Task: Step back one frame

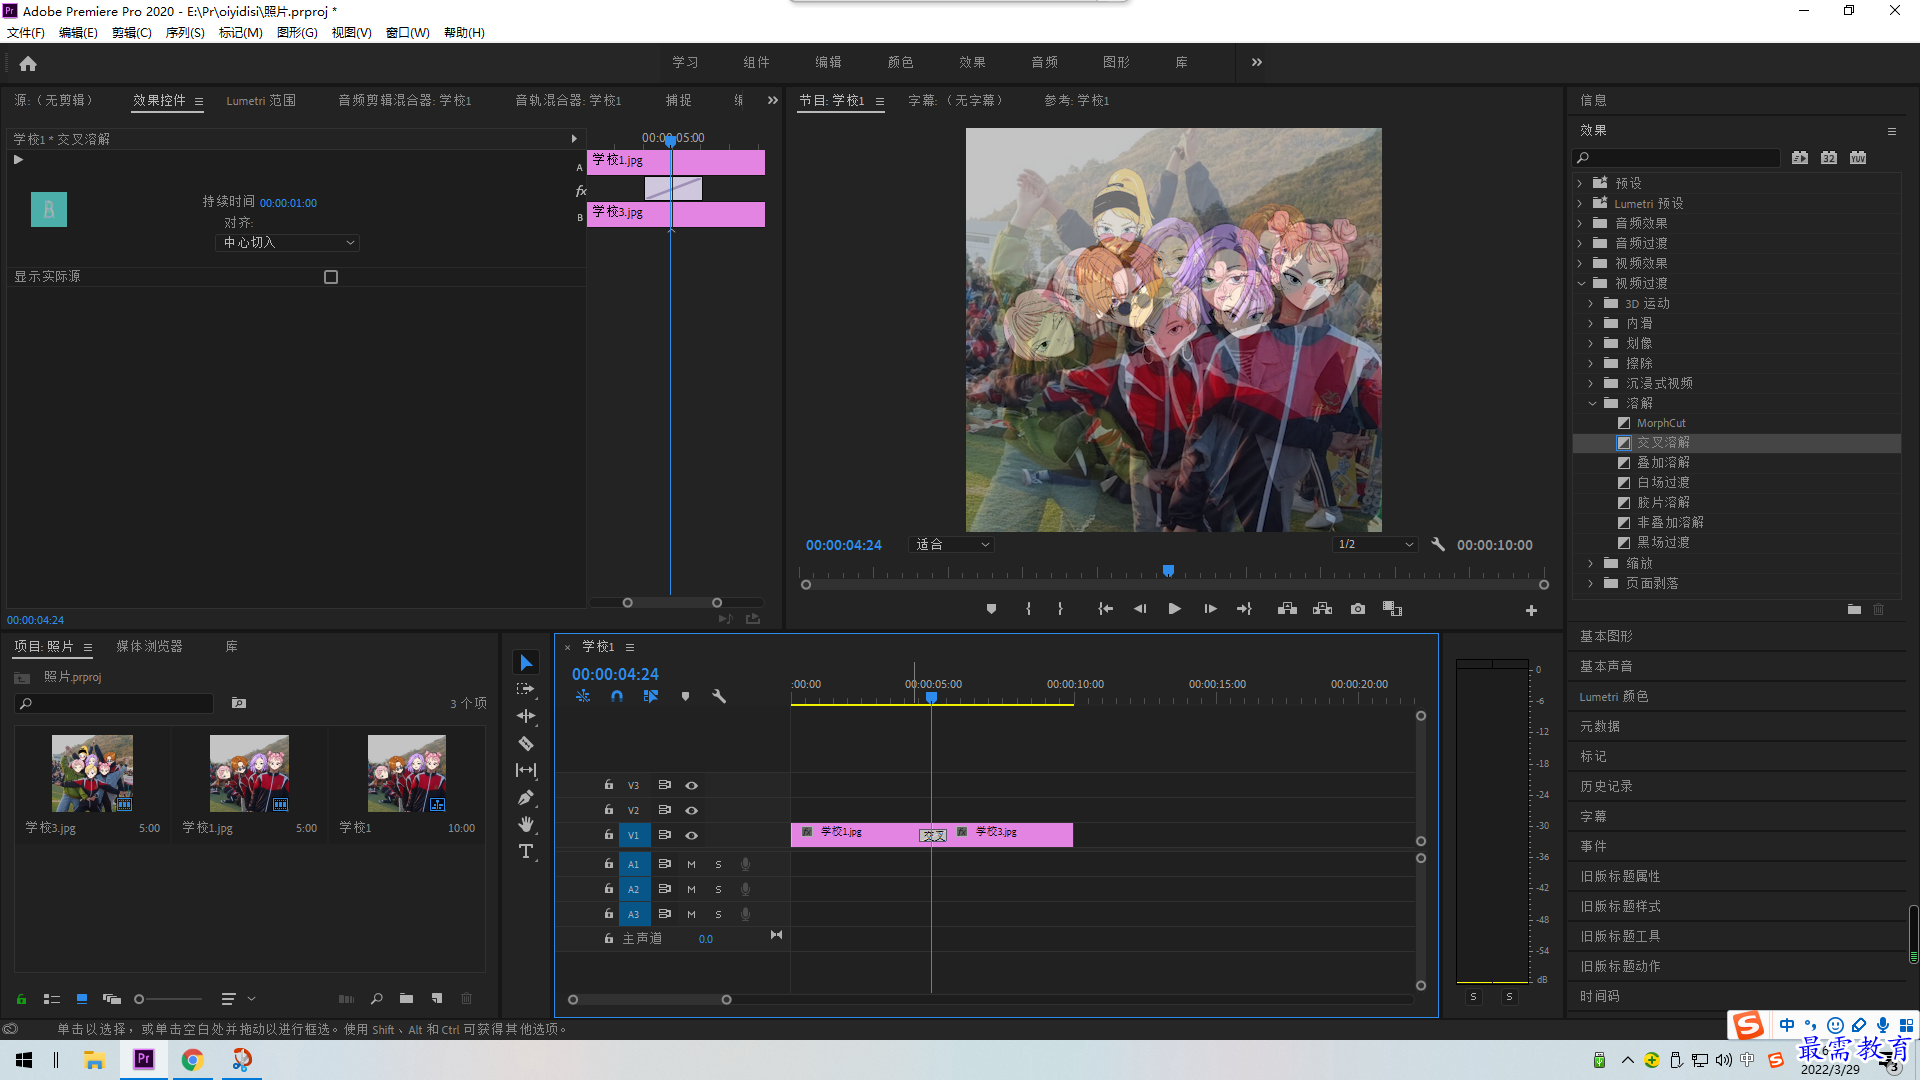Action: (x=1140, y=609)
